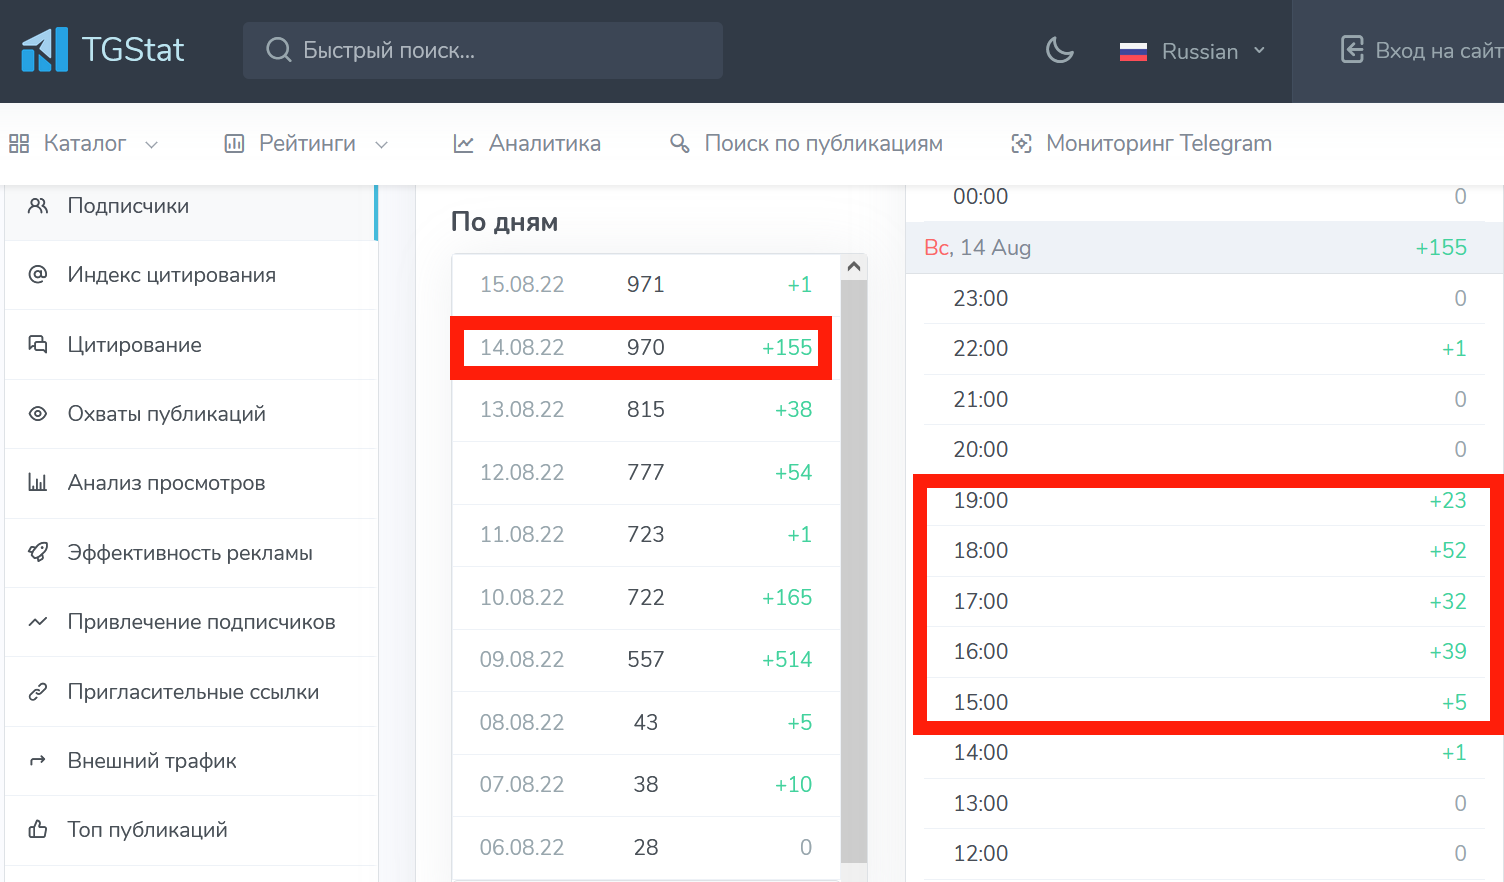Open the Аналитика menu item
Viewport: 1504px width, 882px height.
[x=527, y=144]
